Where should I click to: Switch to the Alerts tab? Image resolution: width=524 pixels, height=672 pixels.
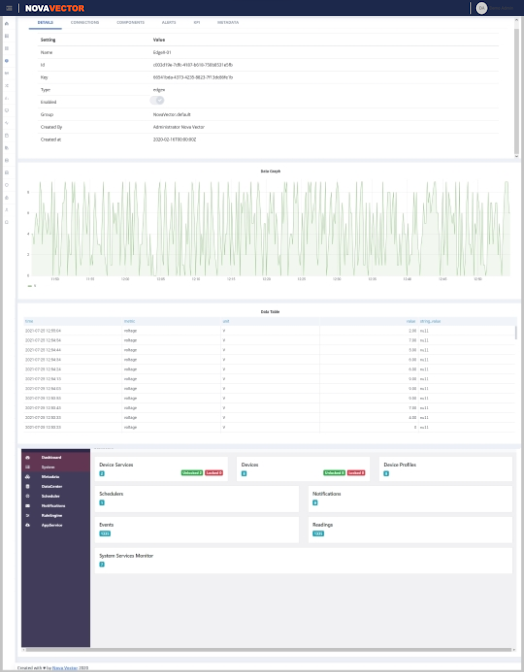coord(169,22)
